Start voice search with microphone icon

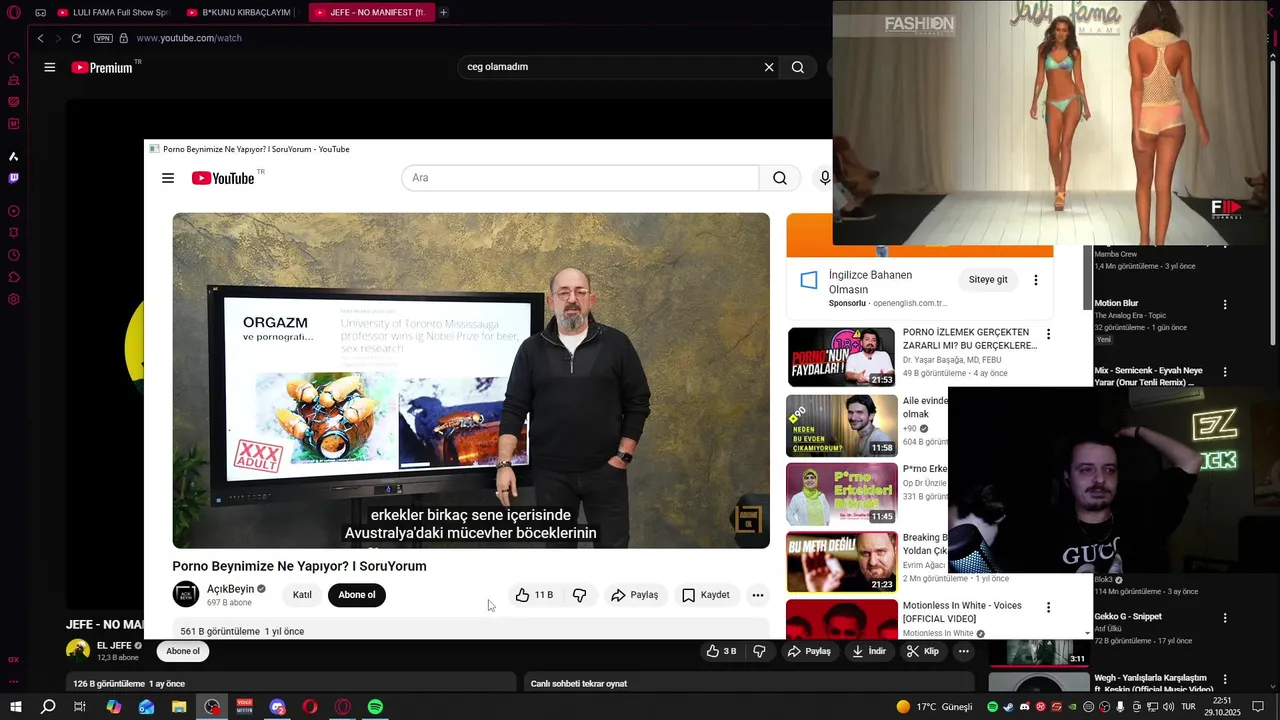824,178
